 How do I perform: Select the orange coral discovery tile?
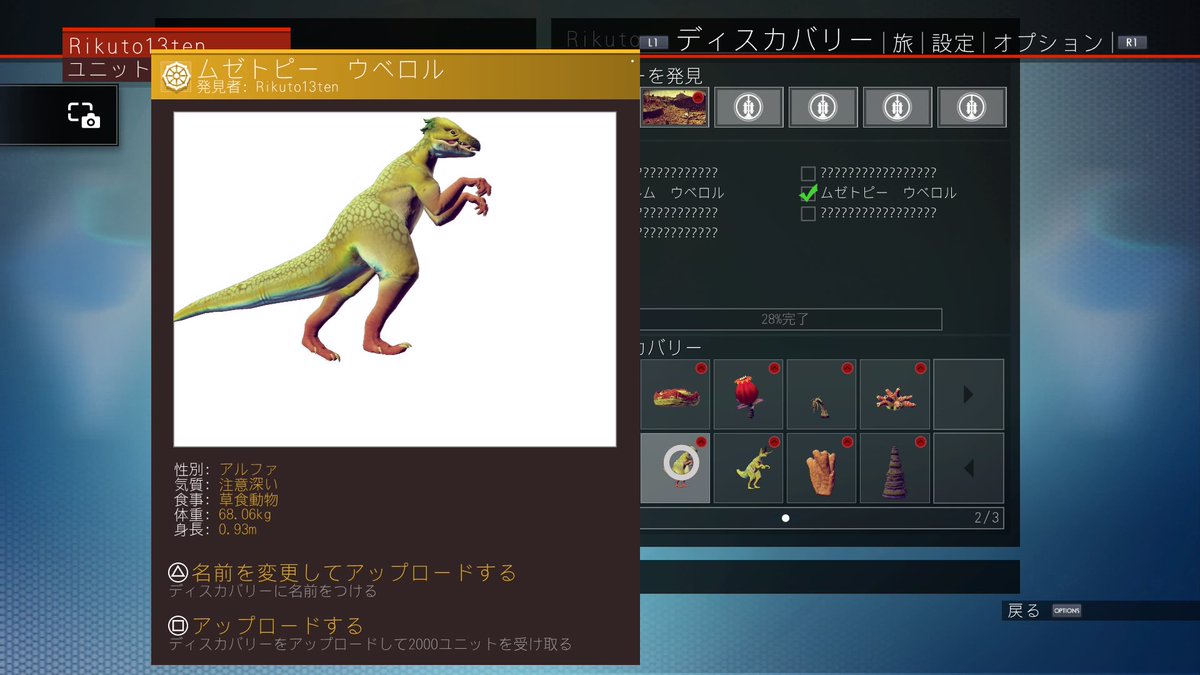(895, 395)
